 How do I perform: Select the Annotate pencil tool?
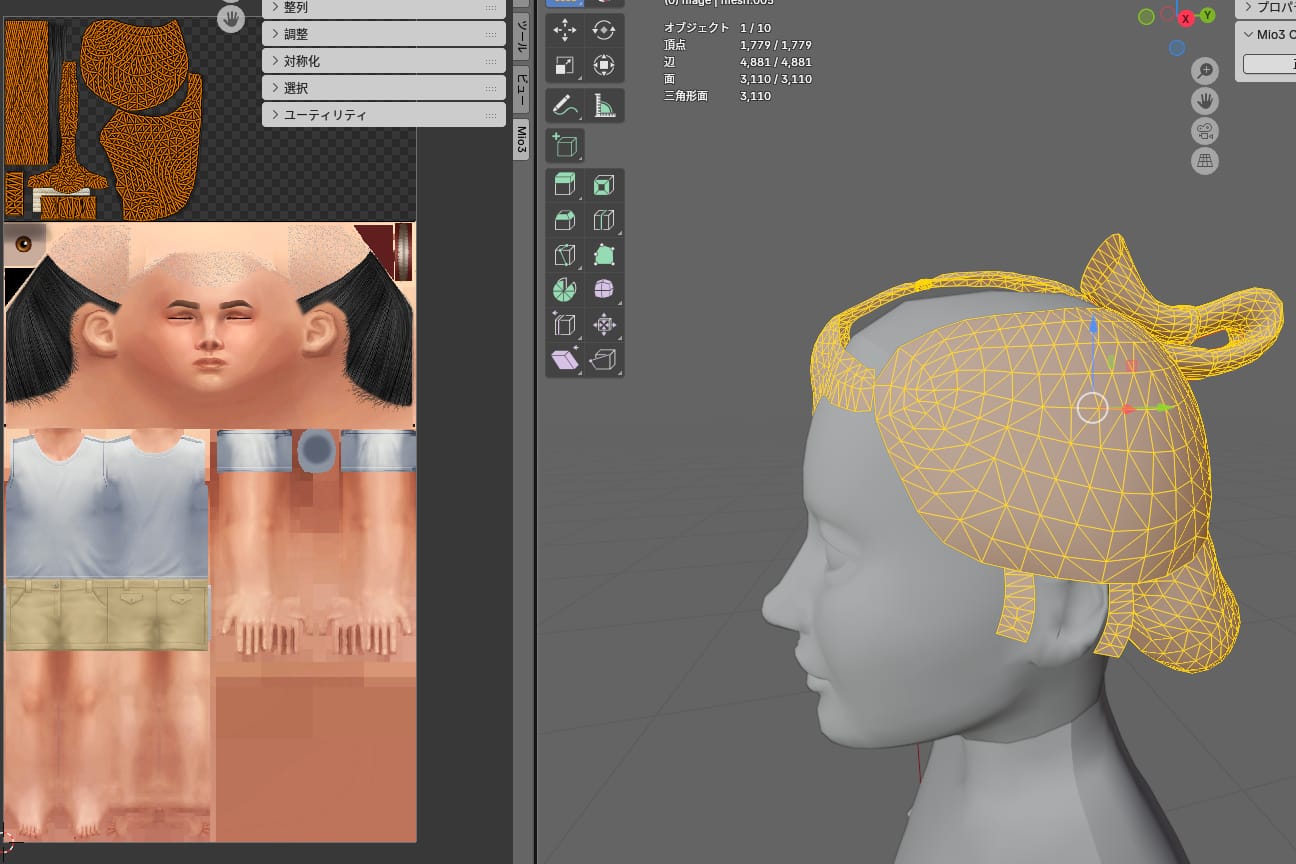[x=565, y=105]
